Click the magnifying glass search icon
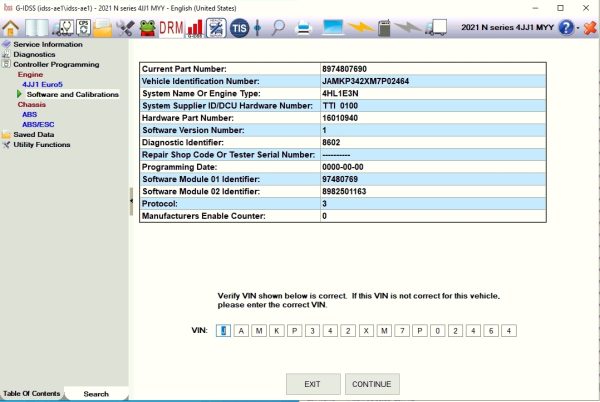600x402 pixels. tap(278, 28)
